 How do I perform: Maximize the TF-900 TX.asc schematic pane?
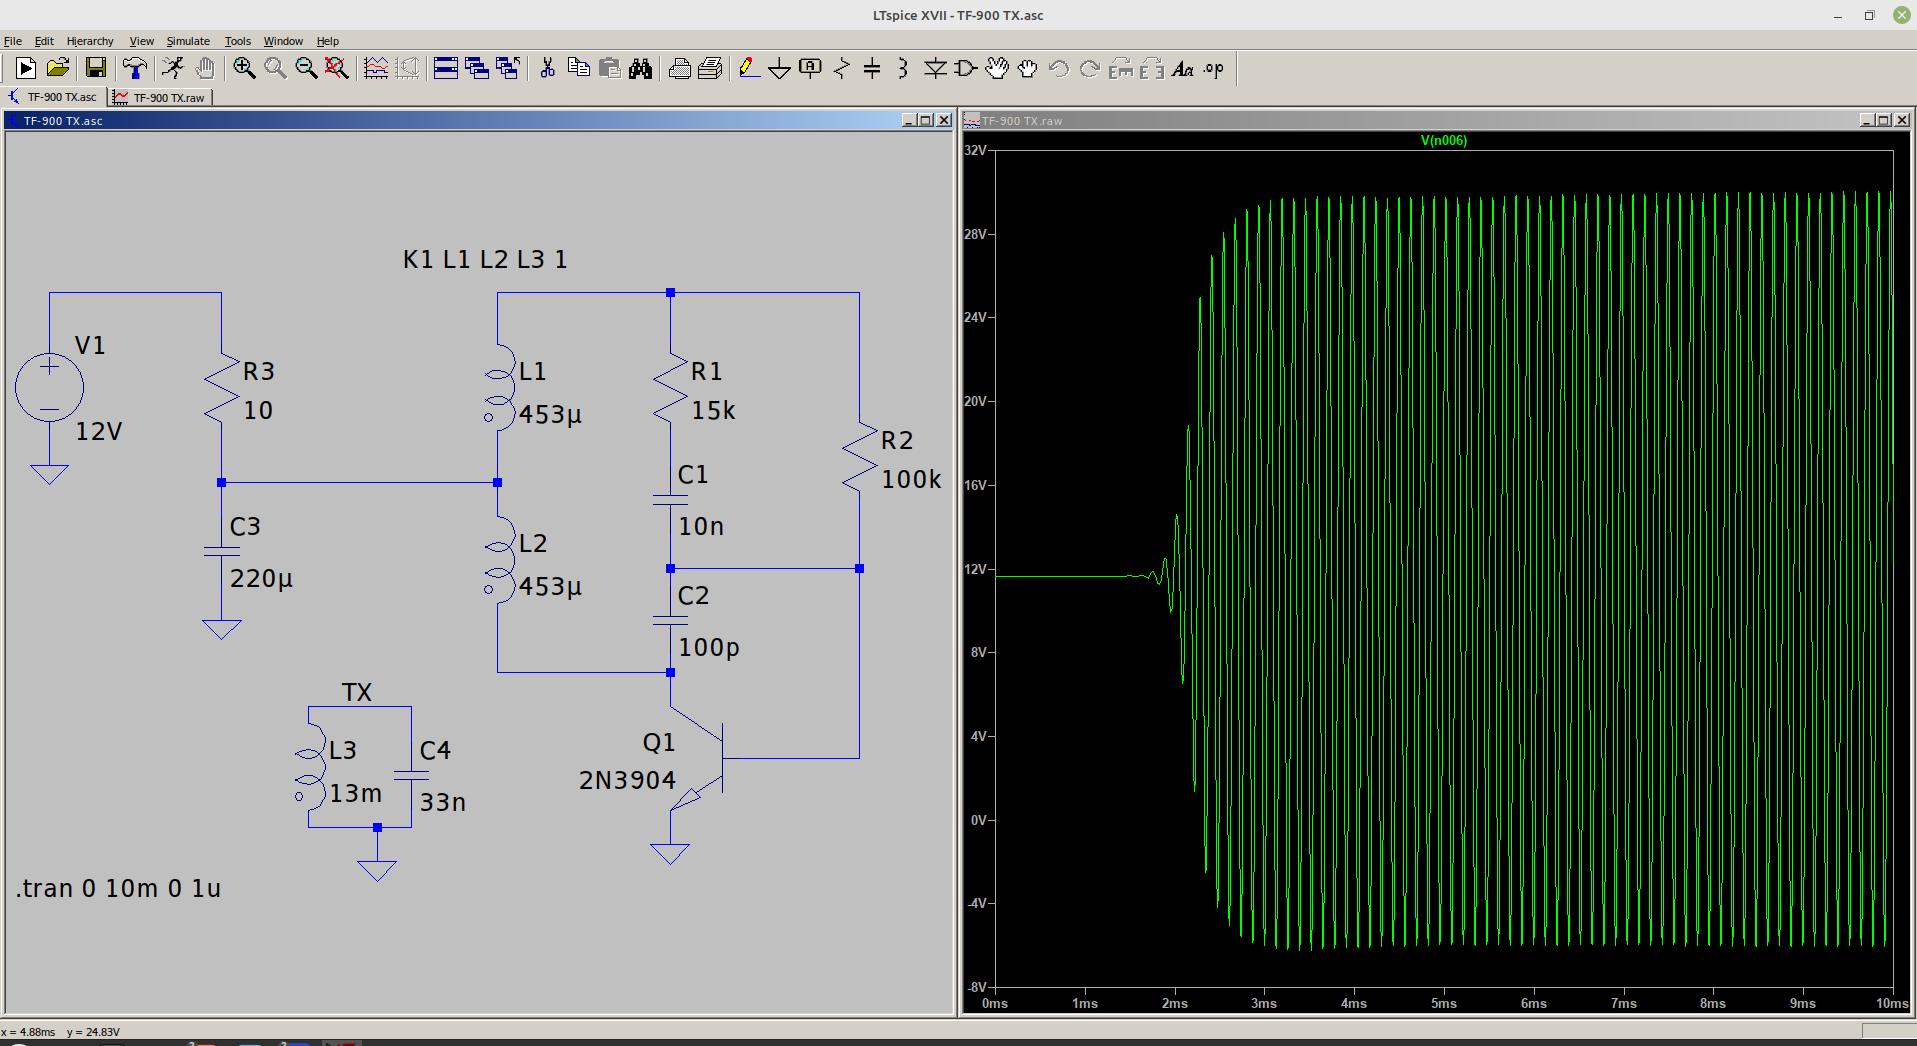[x=926, y=120]
